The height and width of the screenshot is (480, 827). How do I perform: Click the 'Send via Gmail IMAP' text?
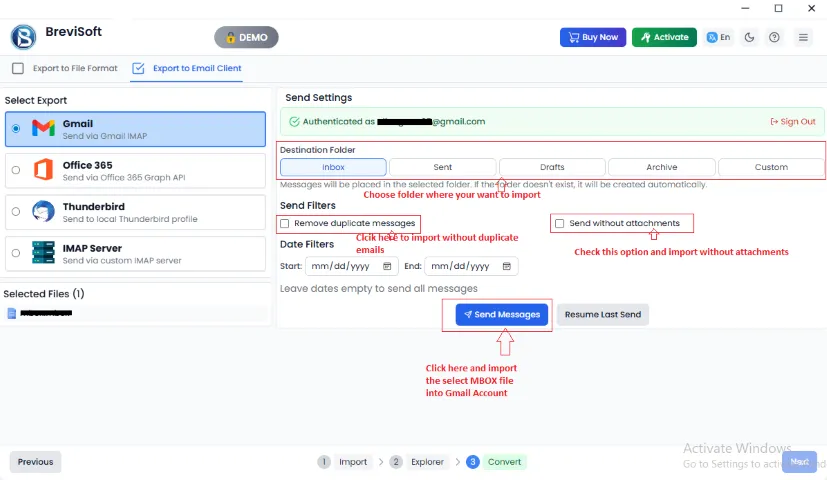pyautogui.click(x=105, y=136)
